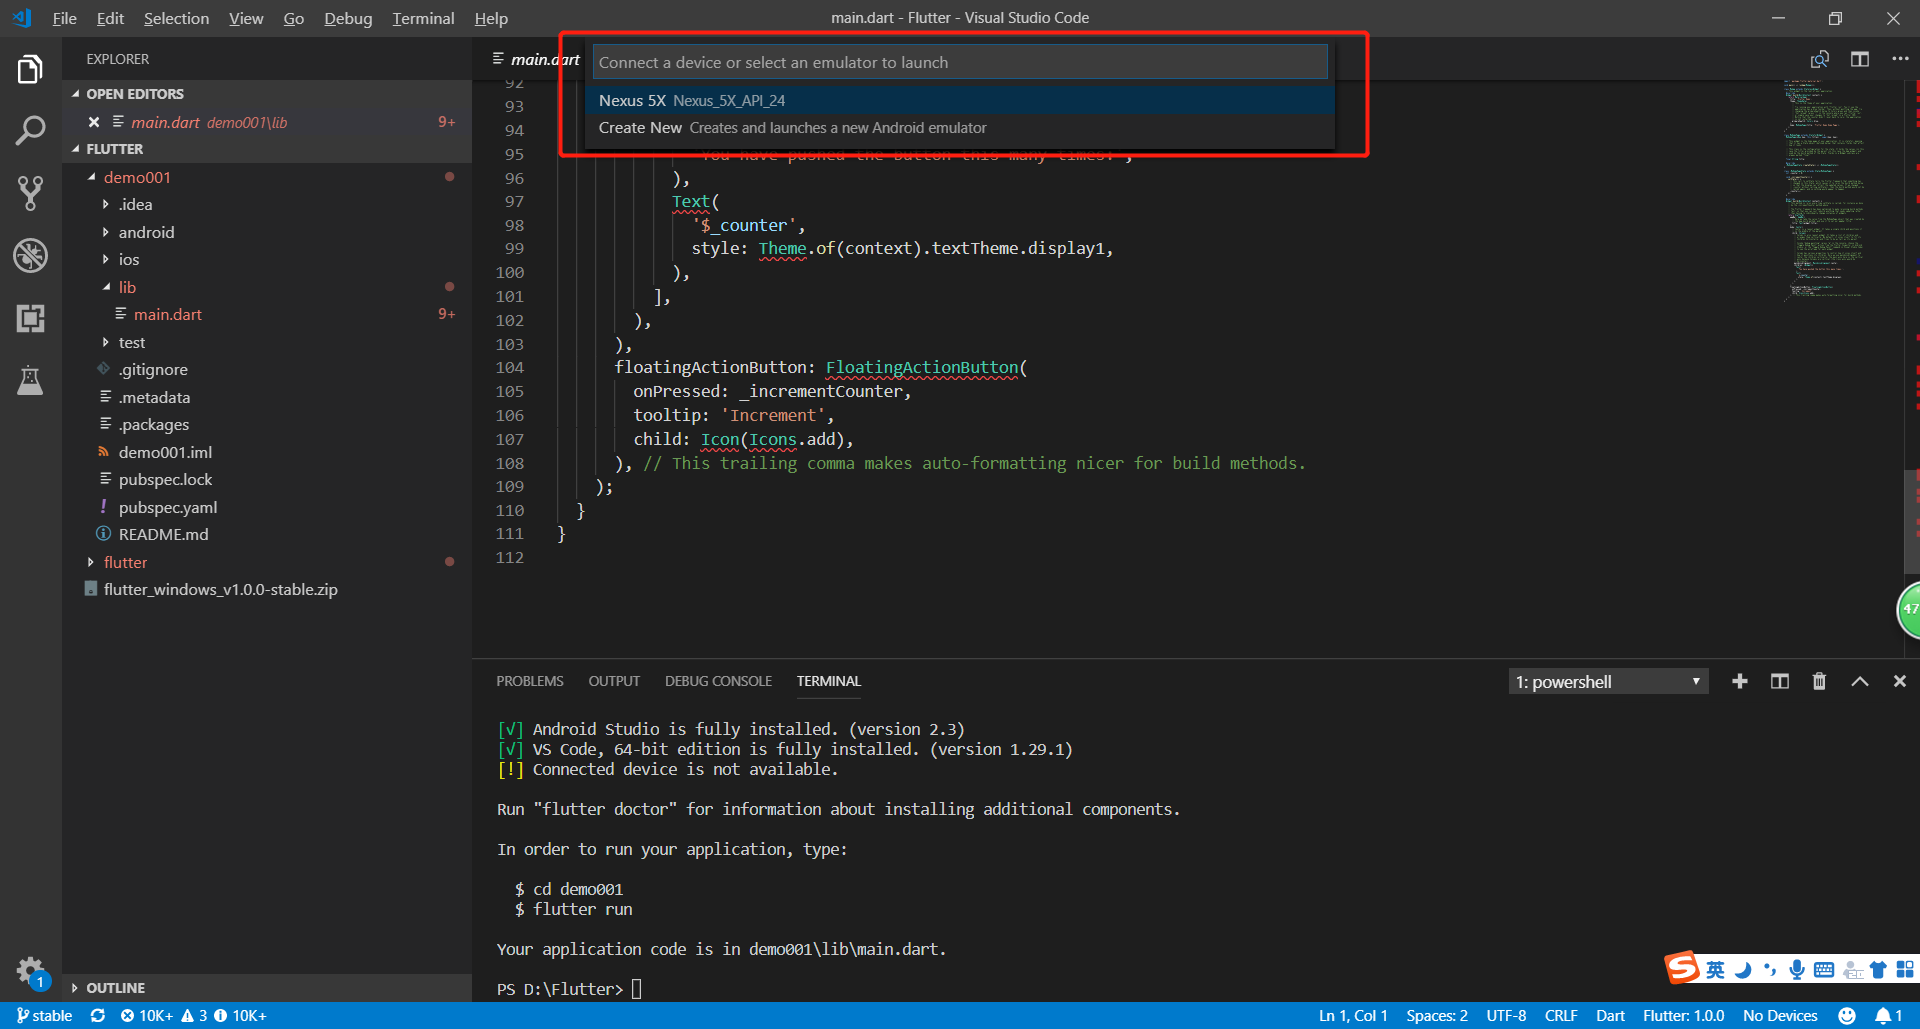Click the feedback smiley in status bar

pyautogui.click(x=1847, y=1015)
